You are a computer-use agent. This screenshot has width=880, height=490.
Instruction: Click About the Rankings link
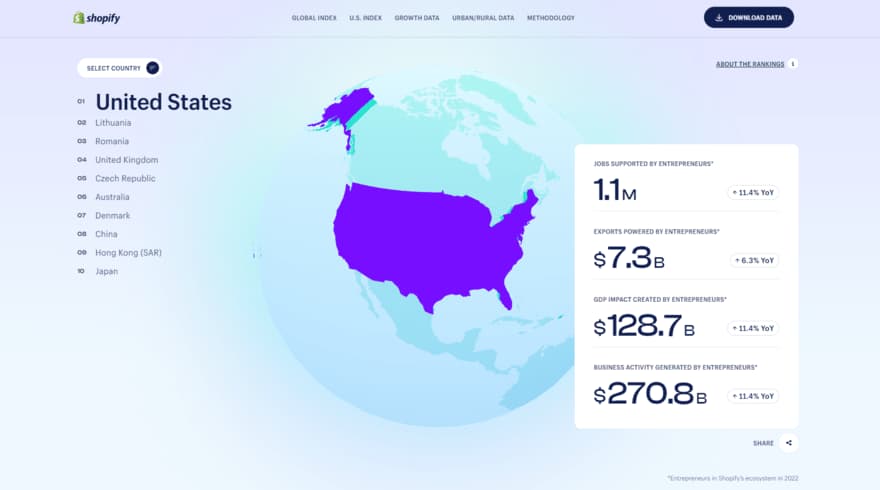750,64
